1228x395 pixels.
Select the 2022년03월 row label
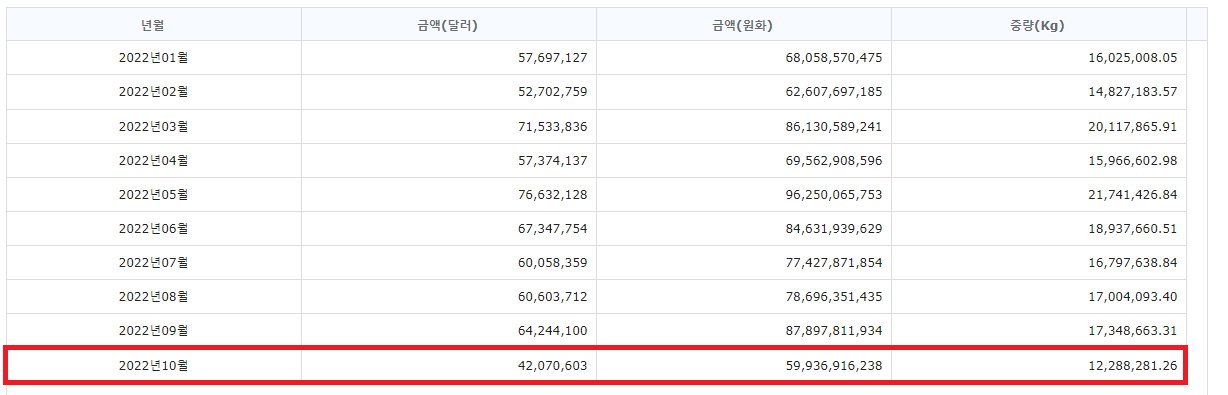point(153,126)
